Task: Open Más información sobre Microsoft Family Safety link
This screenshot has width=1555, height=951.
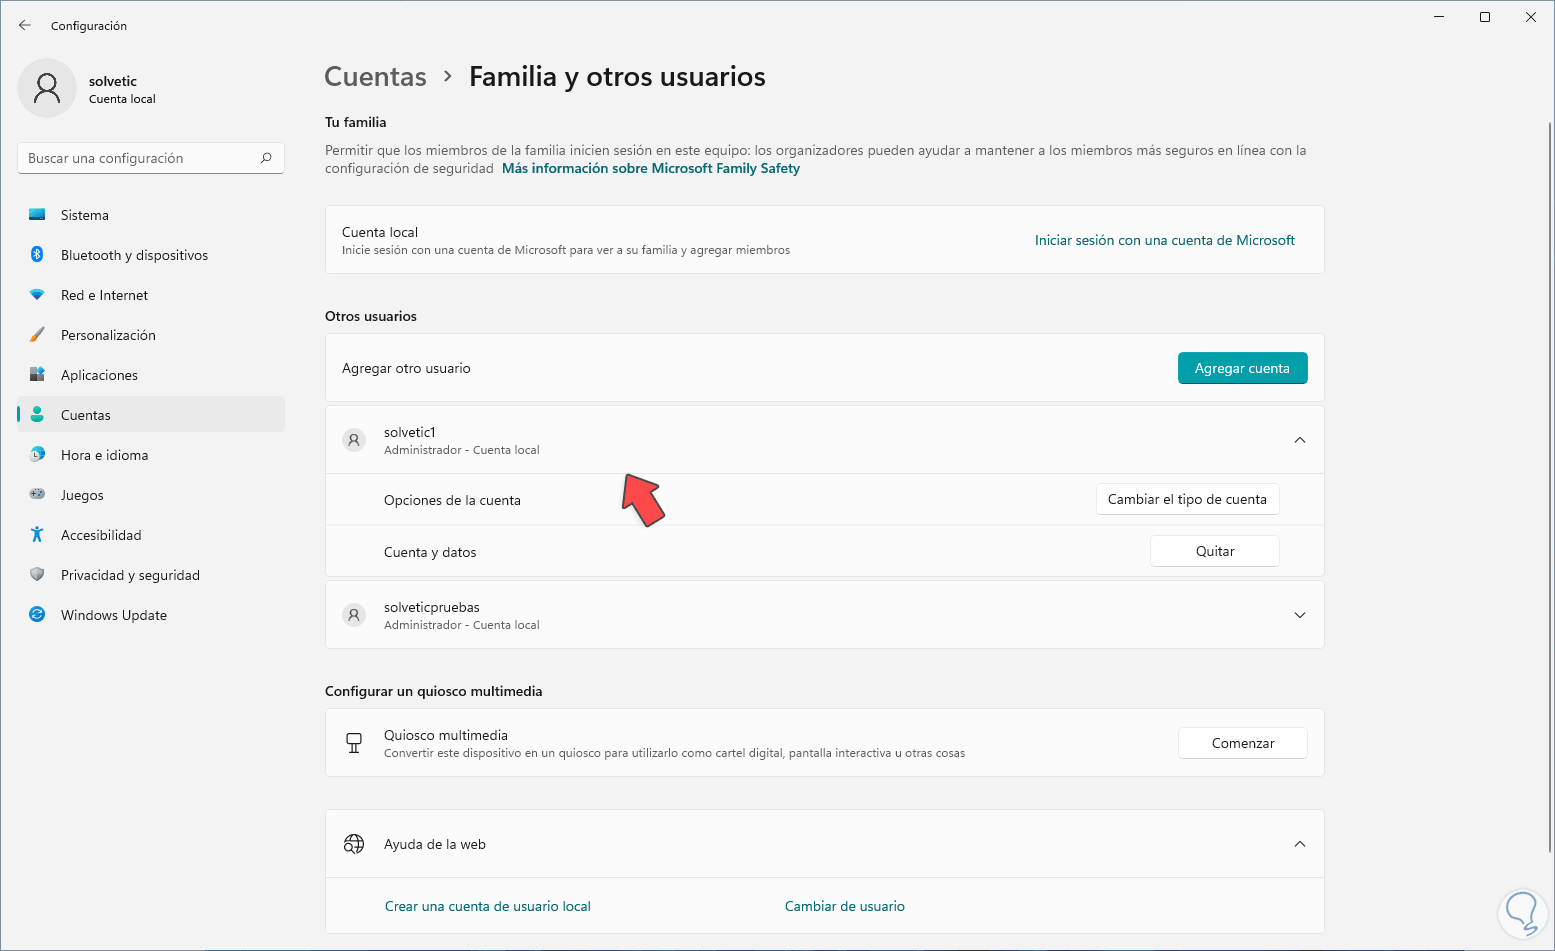Action: click(651, 169)
